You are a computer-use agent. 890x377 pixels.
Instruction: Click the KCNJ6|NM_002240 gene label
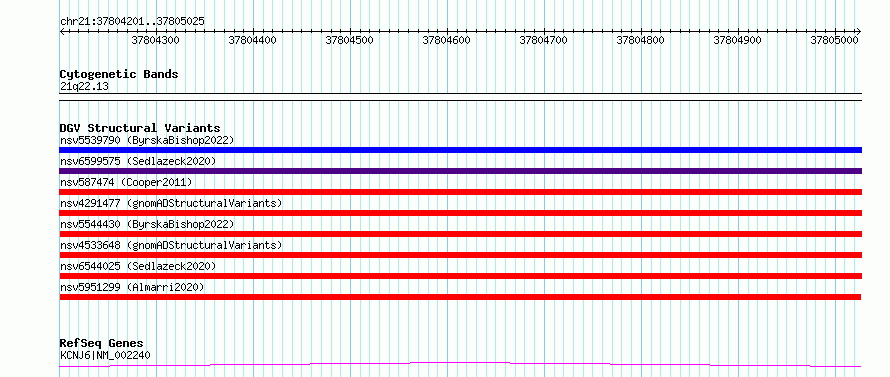pos(105,355)
